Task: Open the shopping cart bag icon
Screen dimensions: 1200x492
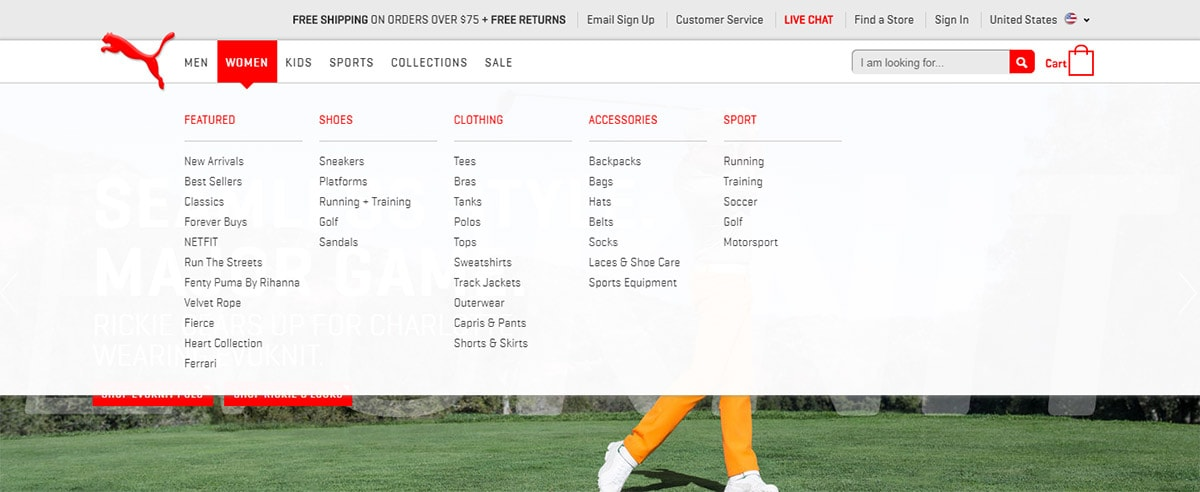Action: pyautogui.click(x=1080, y=62)
